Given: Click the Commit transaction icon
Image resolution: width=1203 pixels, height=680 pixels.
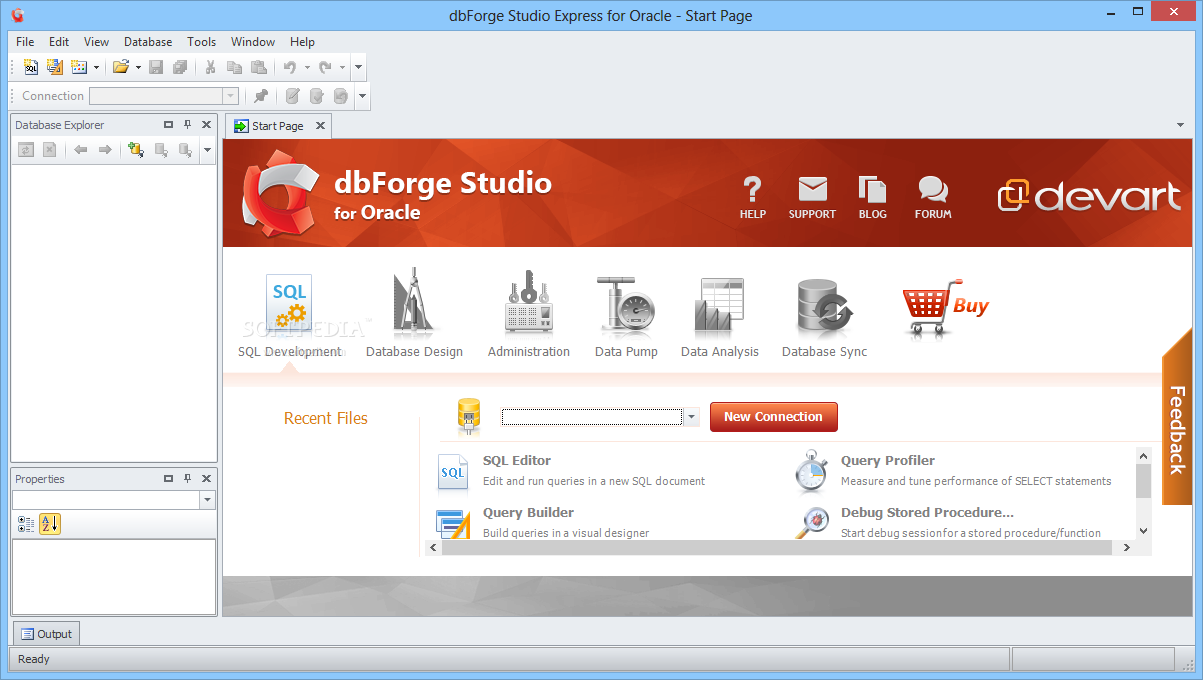Looking at the screenshot, I should (x=317, y=96).
